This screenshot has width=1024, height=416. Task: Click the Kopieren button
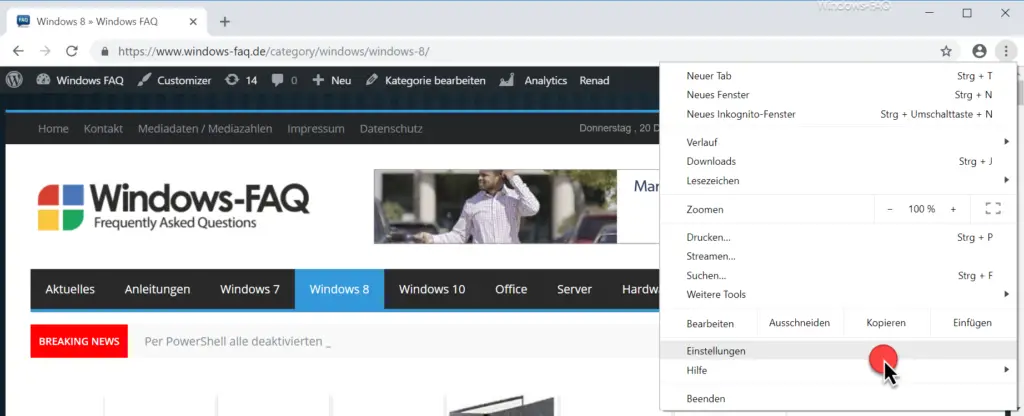pyautogui.click(x=886, y=323)
